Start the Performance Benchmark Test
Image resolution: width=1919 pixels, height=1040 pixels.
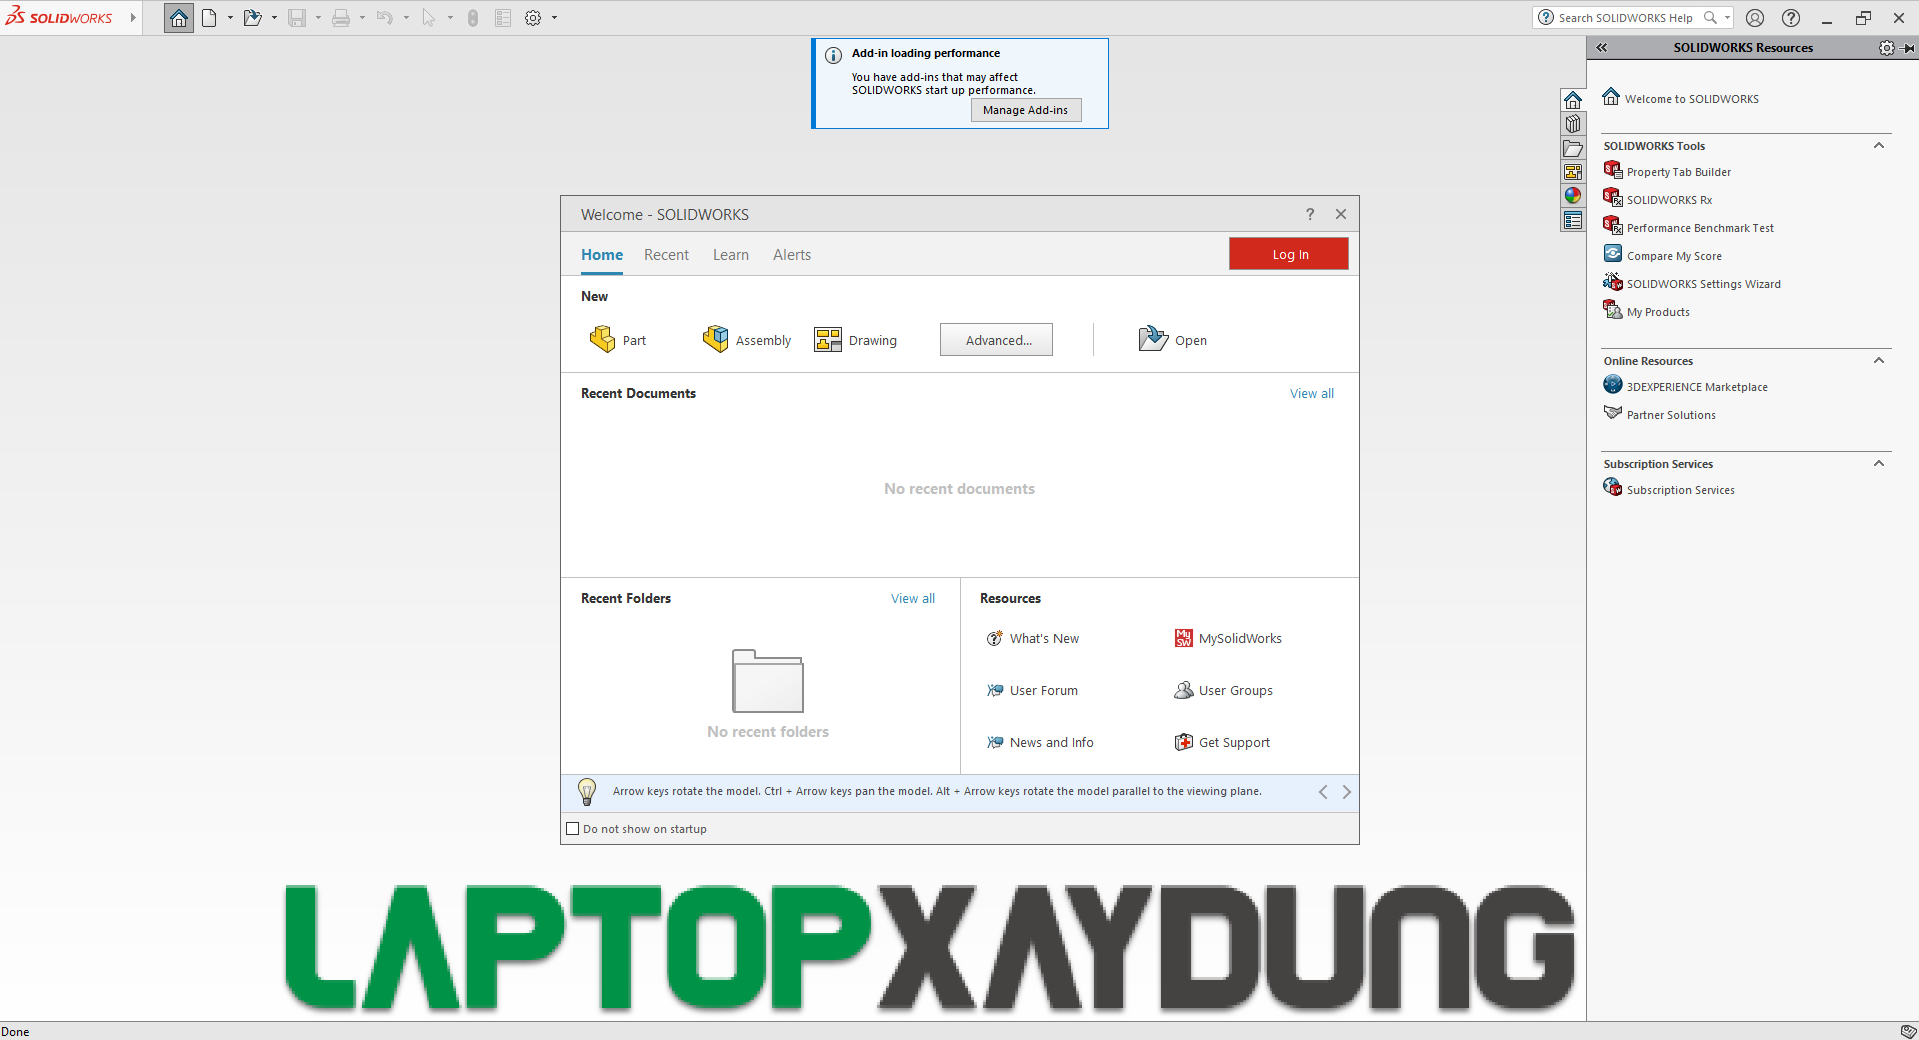click(1699, 227)
